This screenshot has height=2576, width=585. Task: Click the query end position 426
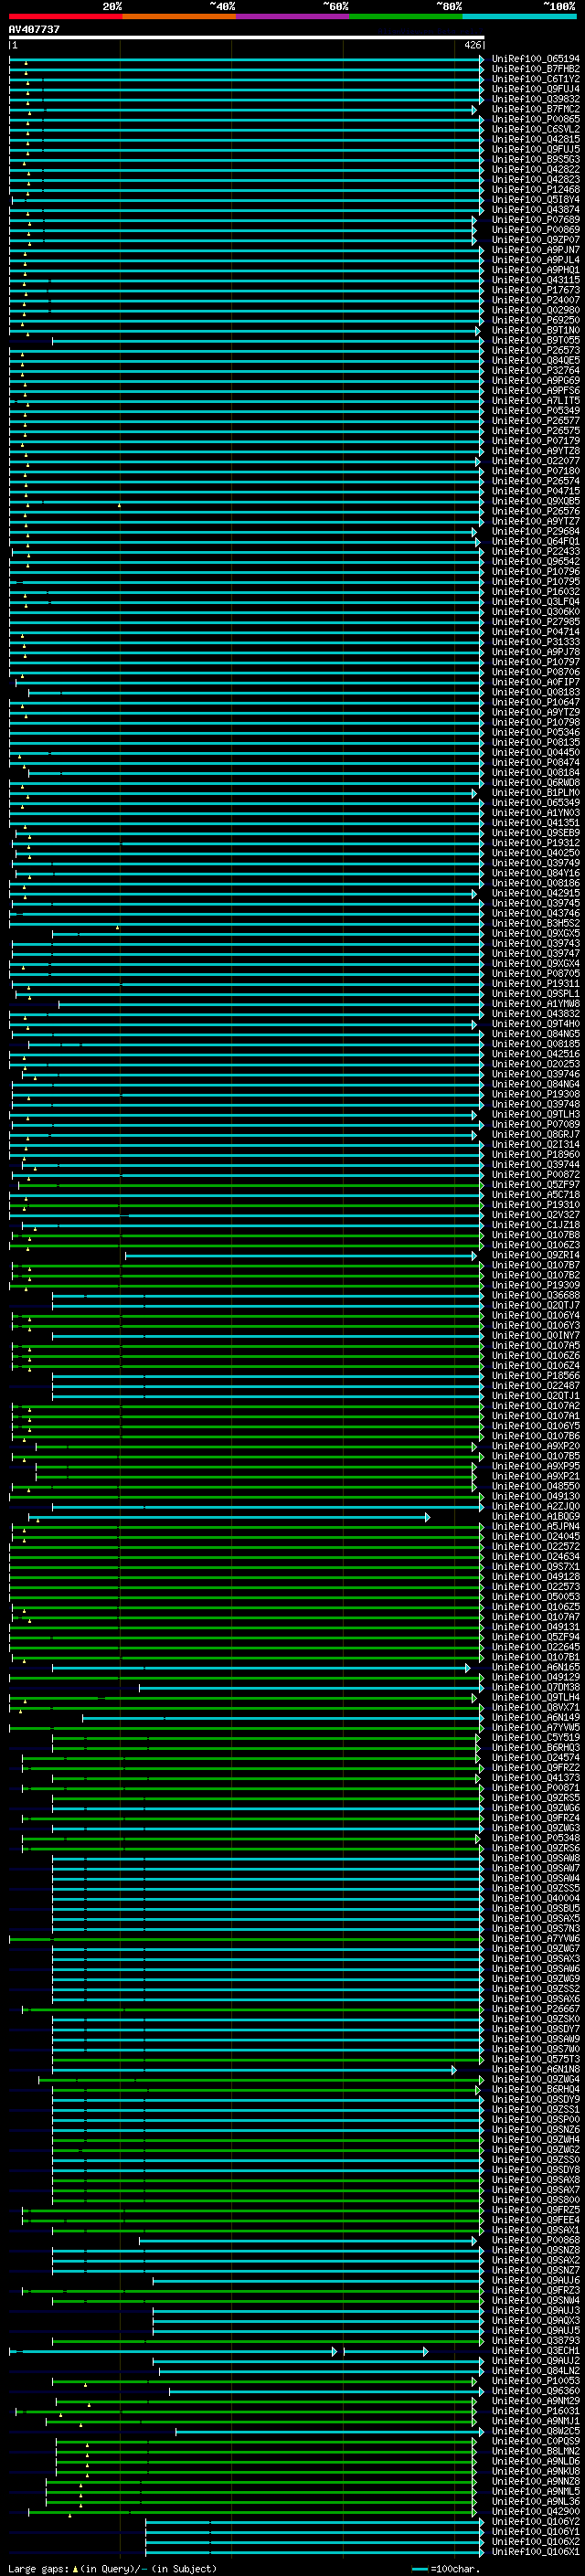472,46
